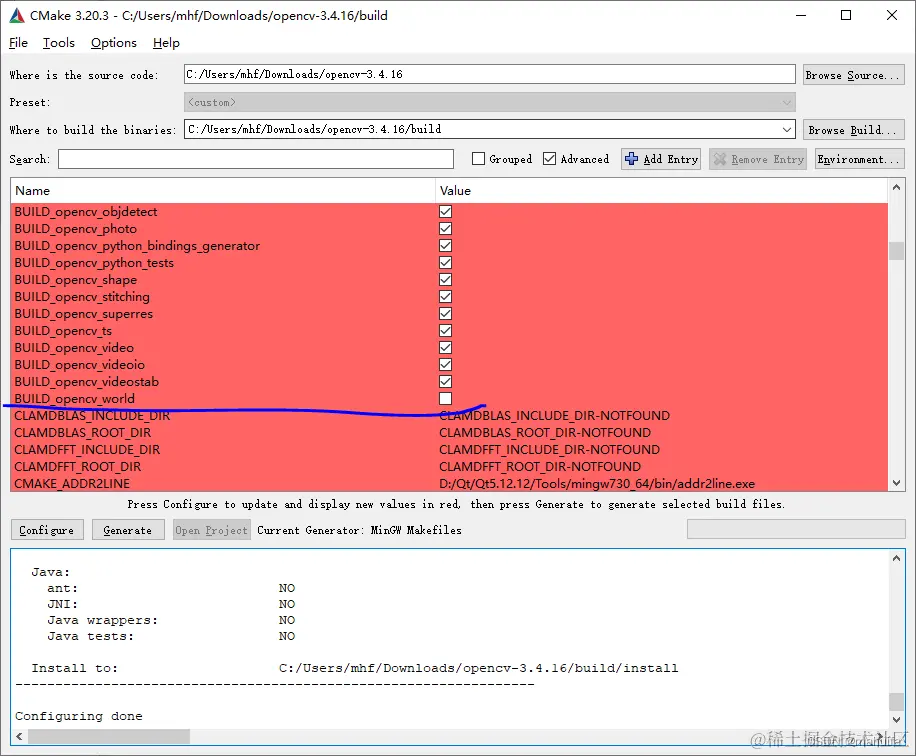Select the CLAMDFFT_INCLUDE_DIR entry name
This screenshot has height=756, width=916.
click(x=87, y=449)
